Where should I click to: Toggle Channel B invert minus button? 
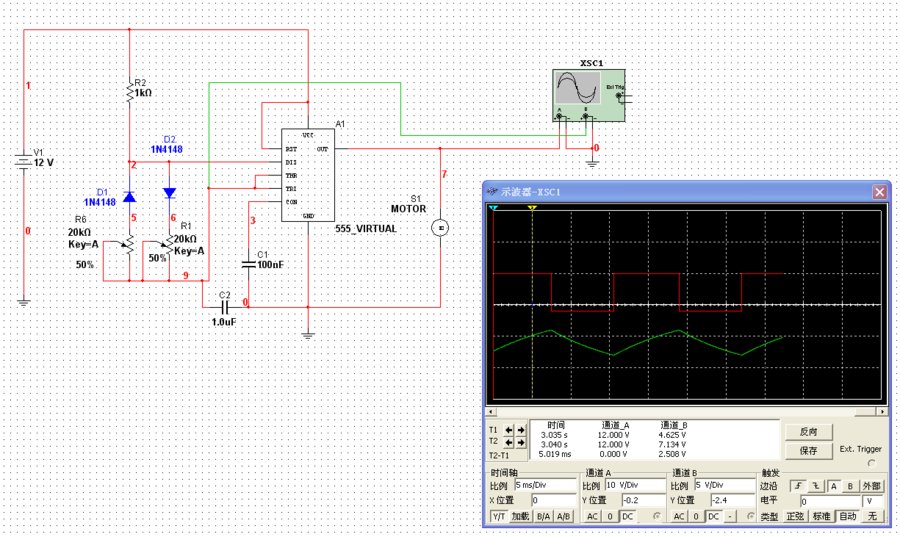(730, 516)
